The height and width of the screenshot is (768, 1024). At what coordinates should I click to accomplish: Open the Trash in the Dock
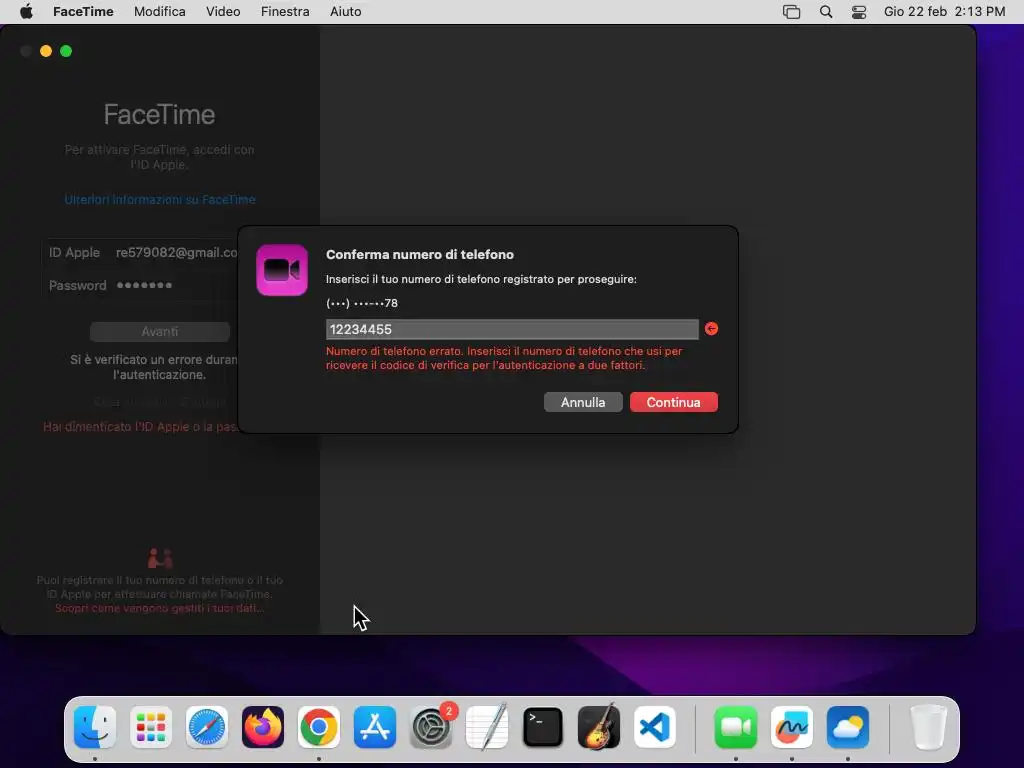coord(928,727)
